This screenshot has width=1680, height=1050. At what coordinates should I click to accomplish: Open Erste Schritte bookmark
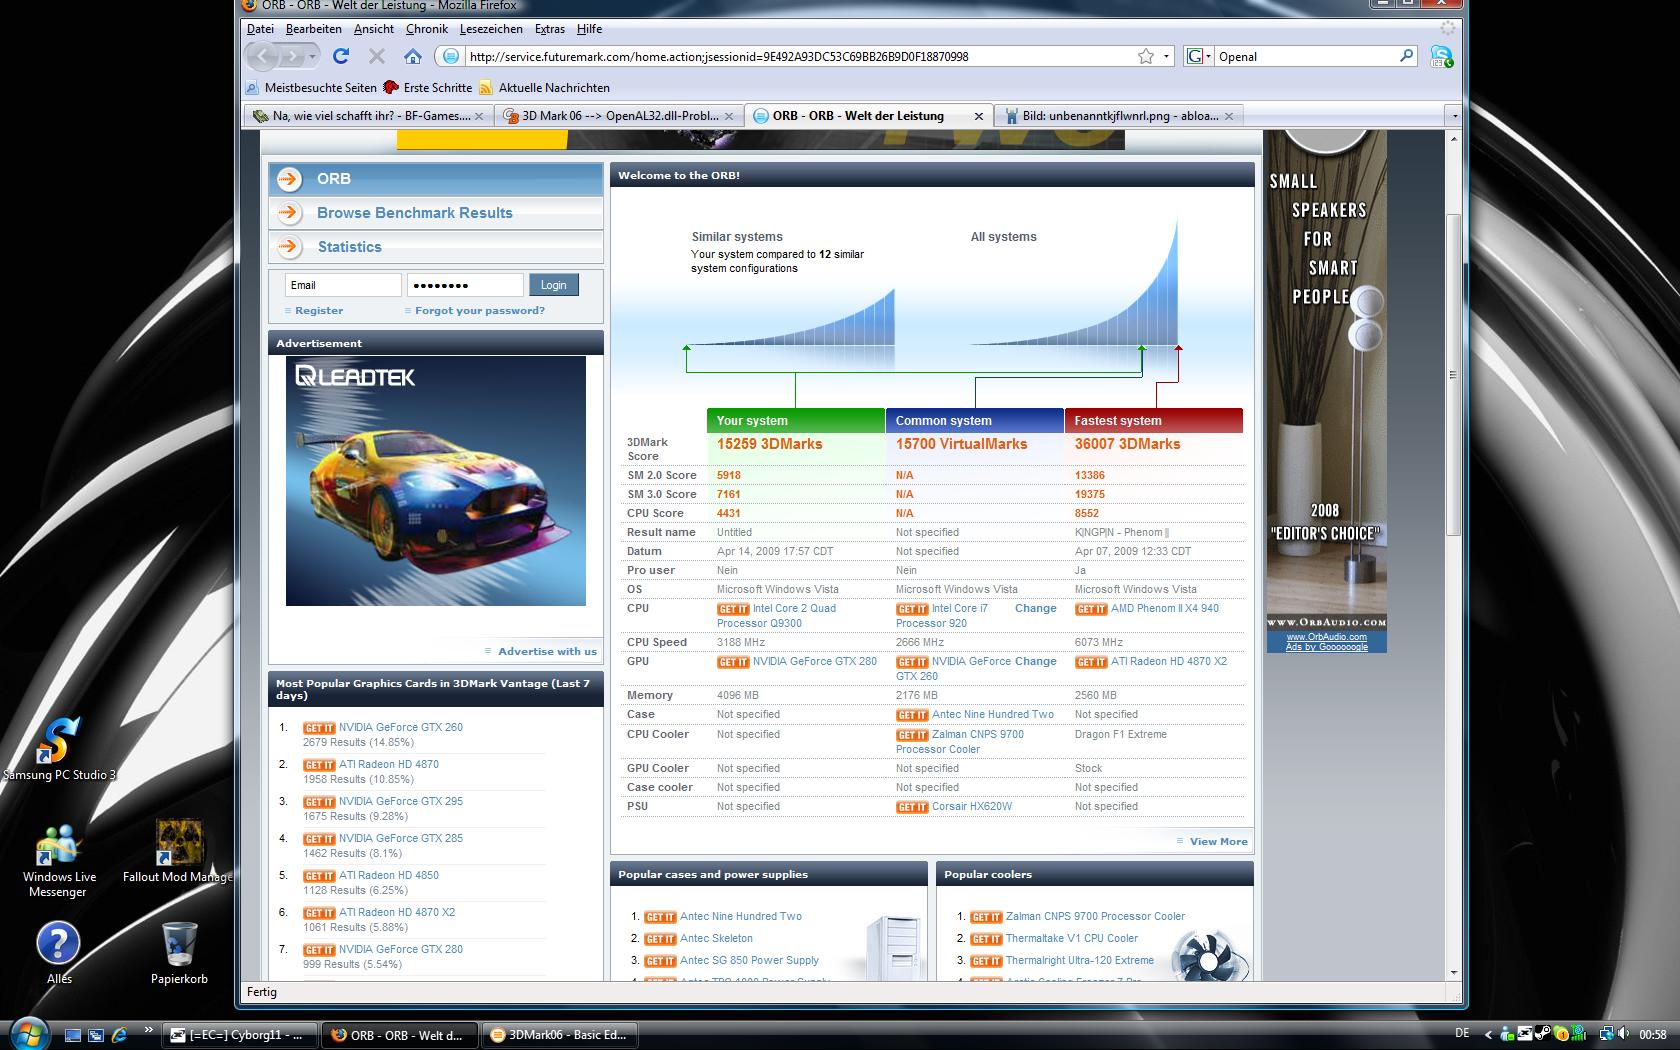[x=427, y=88]
